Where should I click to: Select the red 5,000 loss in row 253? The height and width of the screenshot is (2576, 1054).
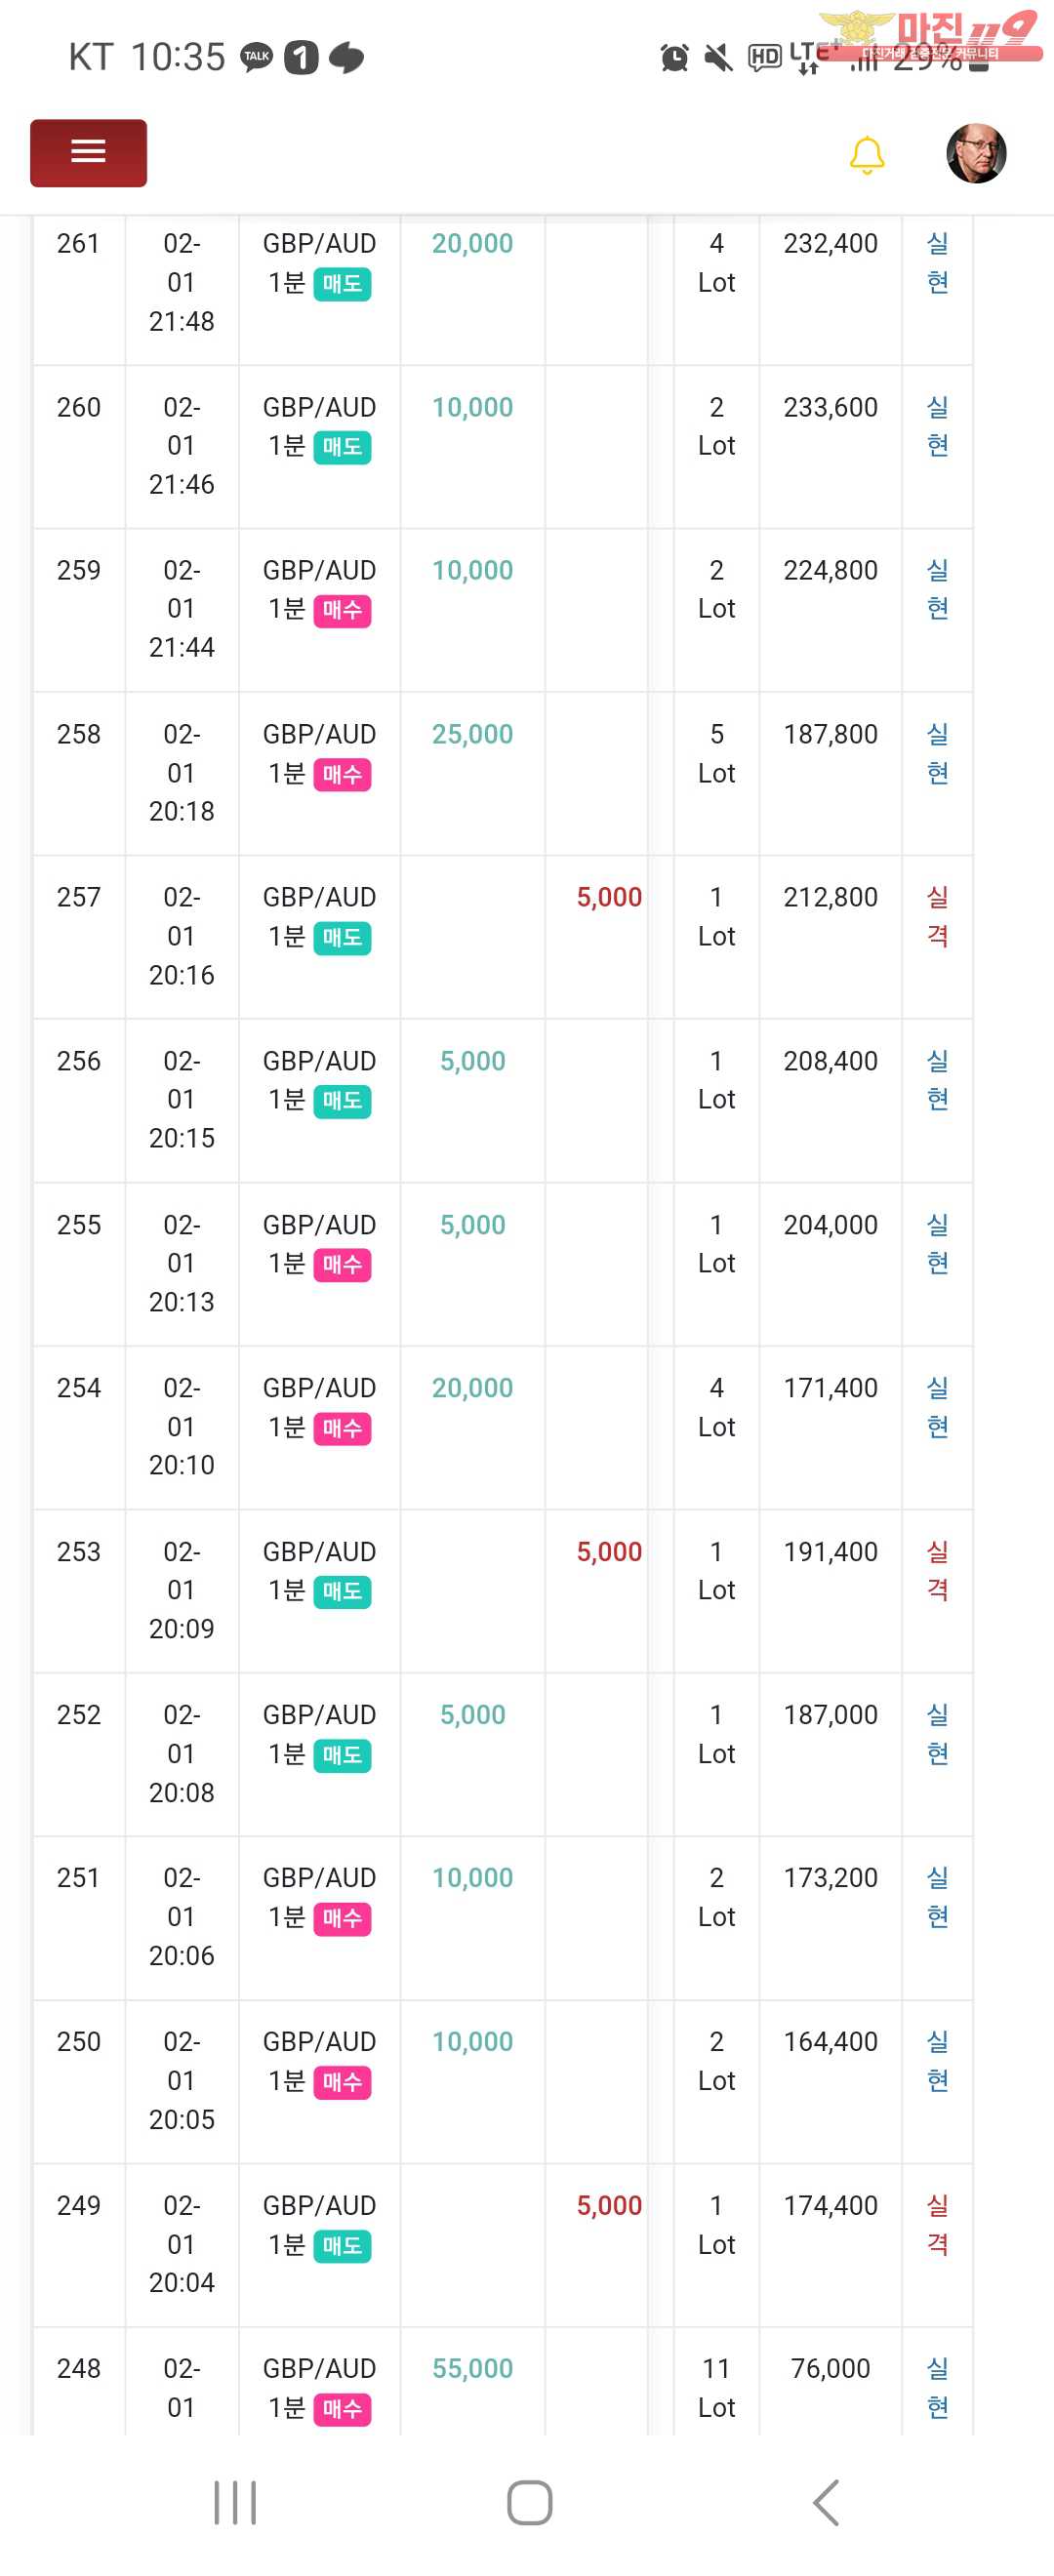[x=609, y=1551]
